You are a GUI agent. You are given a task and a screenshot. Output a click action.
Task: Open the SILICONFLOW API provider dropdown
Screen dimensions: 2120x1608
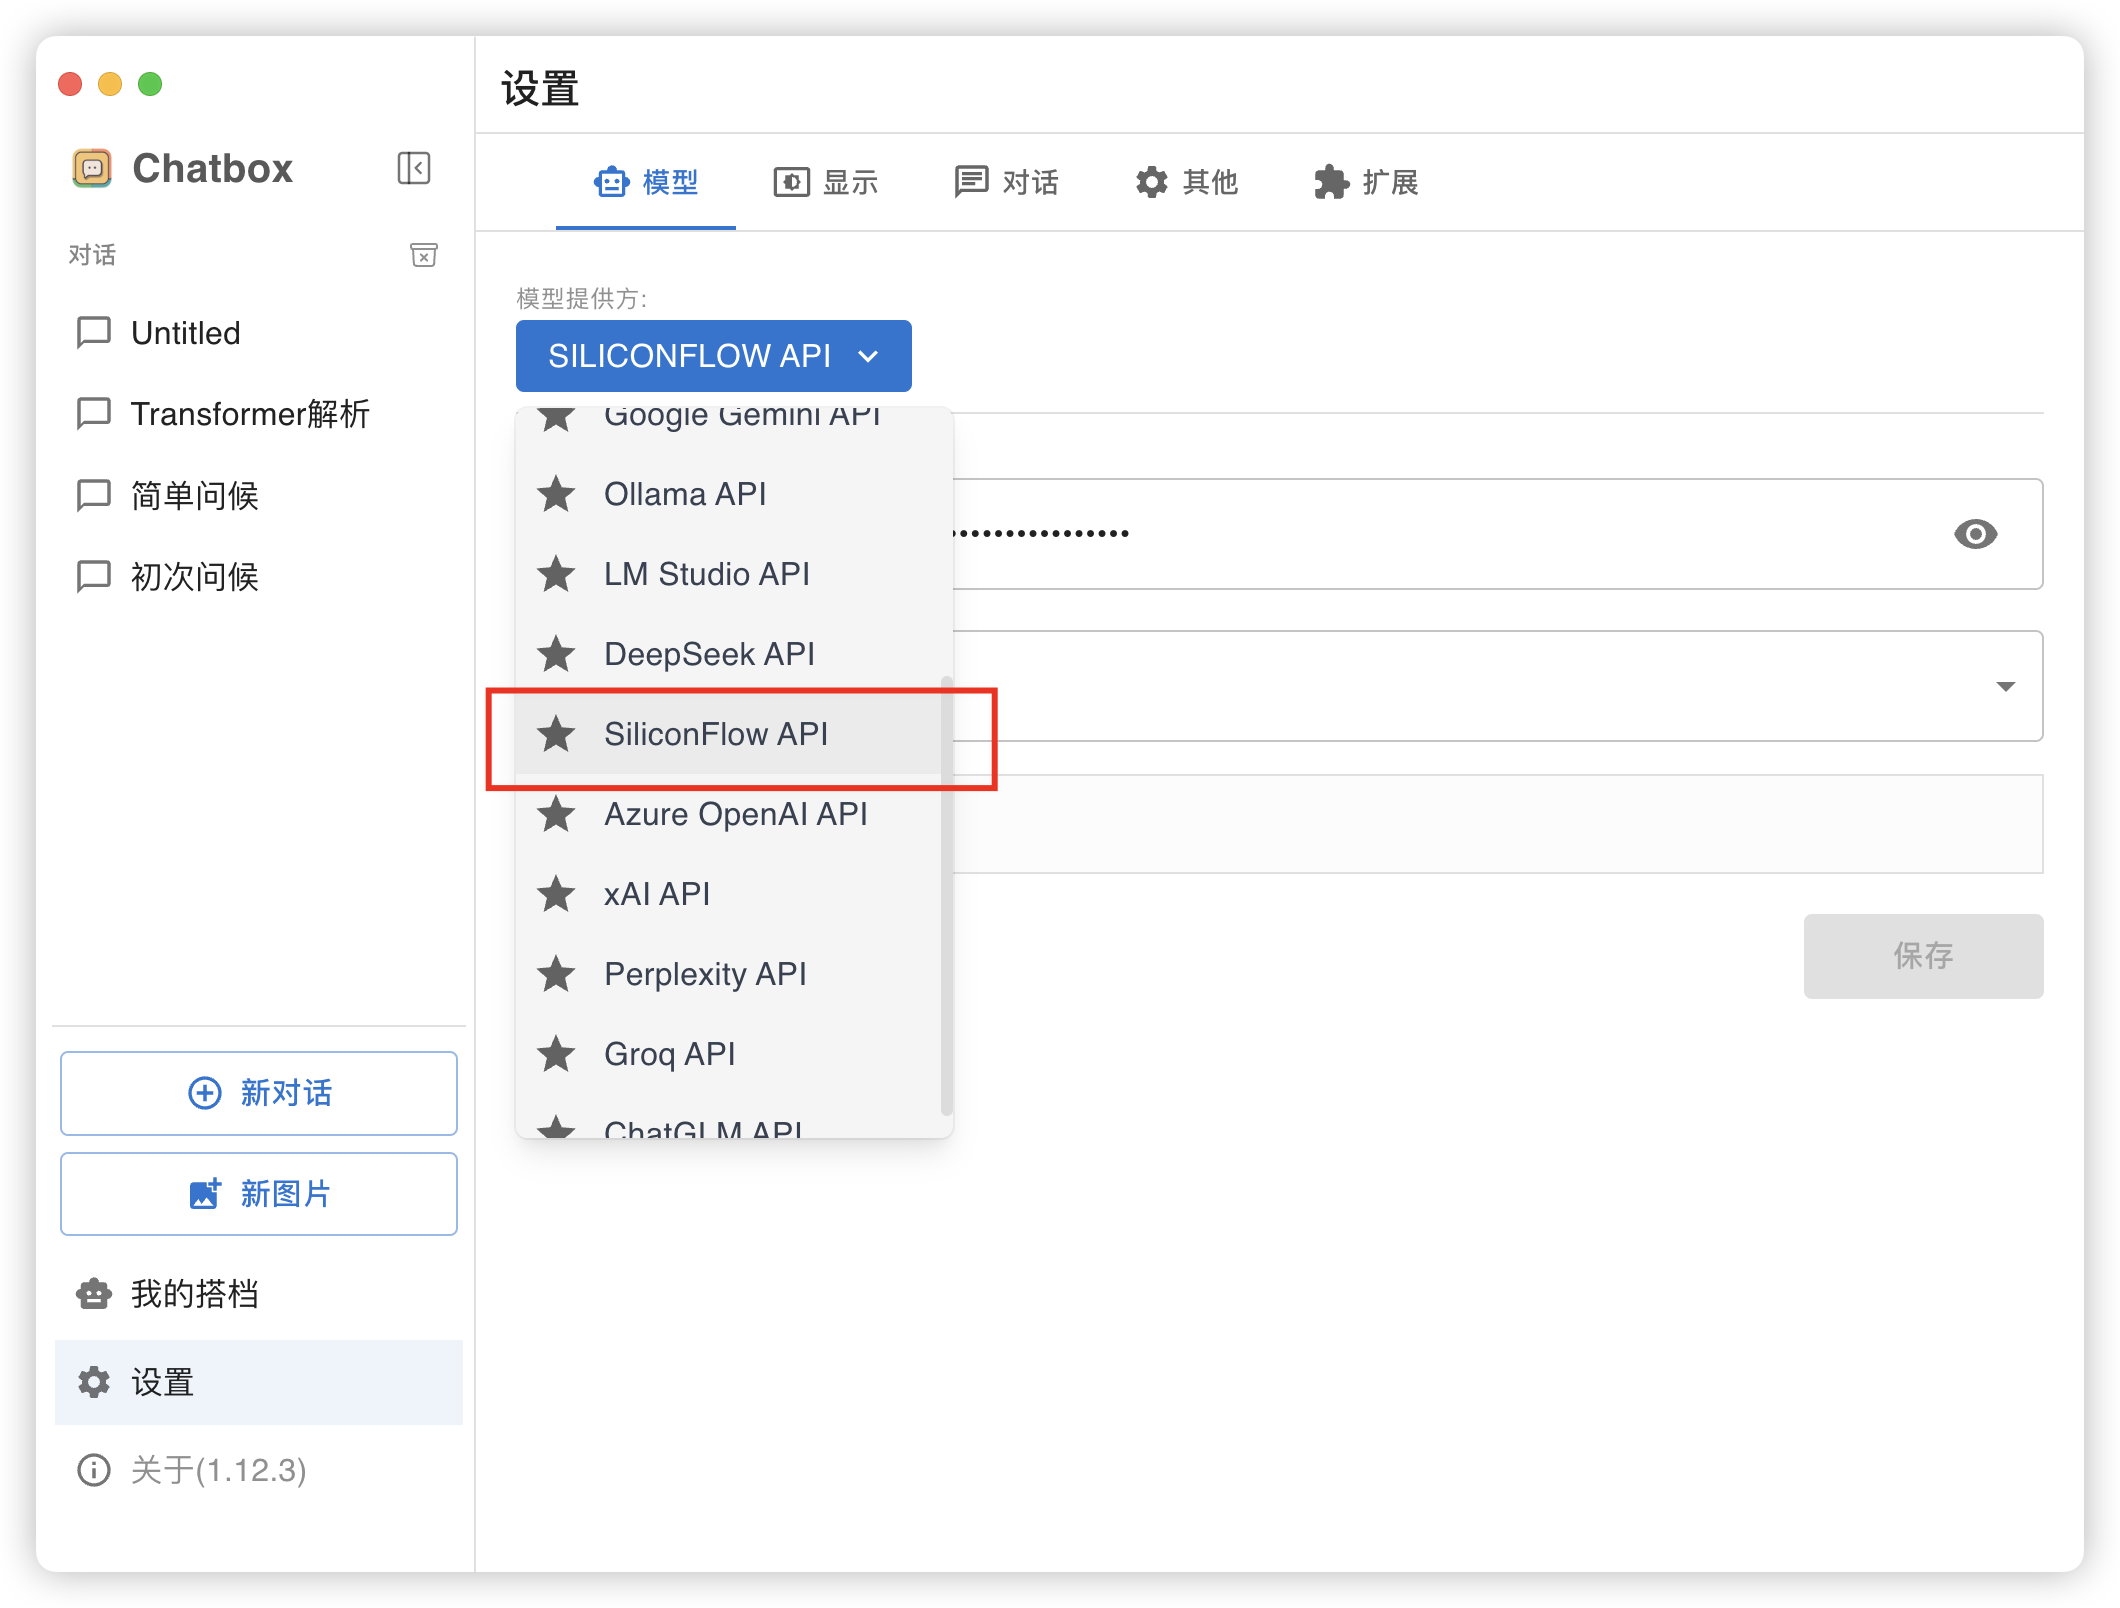pyautogui.click(x=714, y=356)
